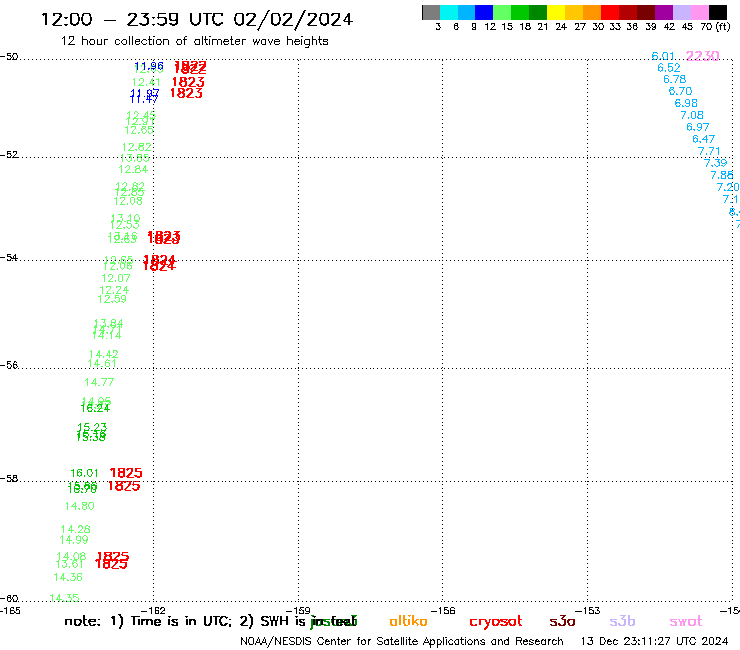Viewport: 740px width, 650px height.
Task: Click the latitude axis label '-56'
Action: pyautogui.click(x=9, y=365)
